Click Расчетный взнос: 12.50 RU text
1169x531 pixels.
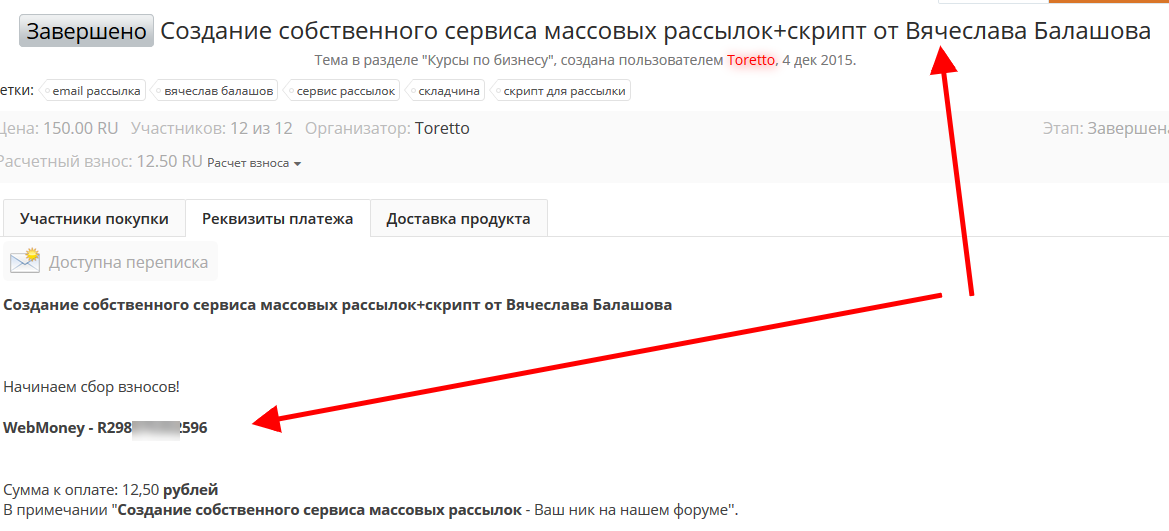click(x=100, y=161)
